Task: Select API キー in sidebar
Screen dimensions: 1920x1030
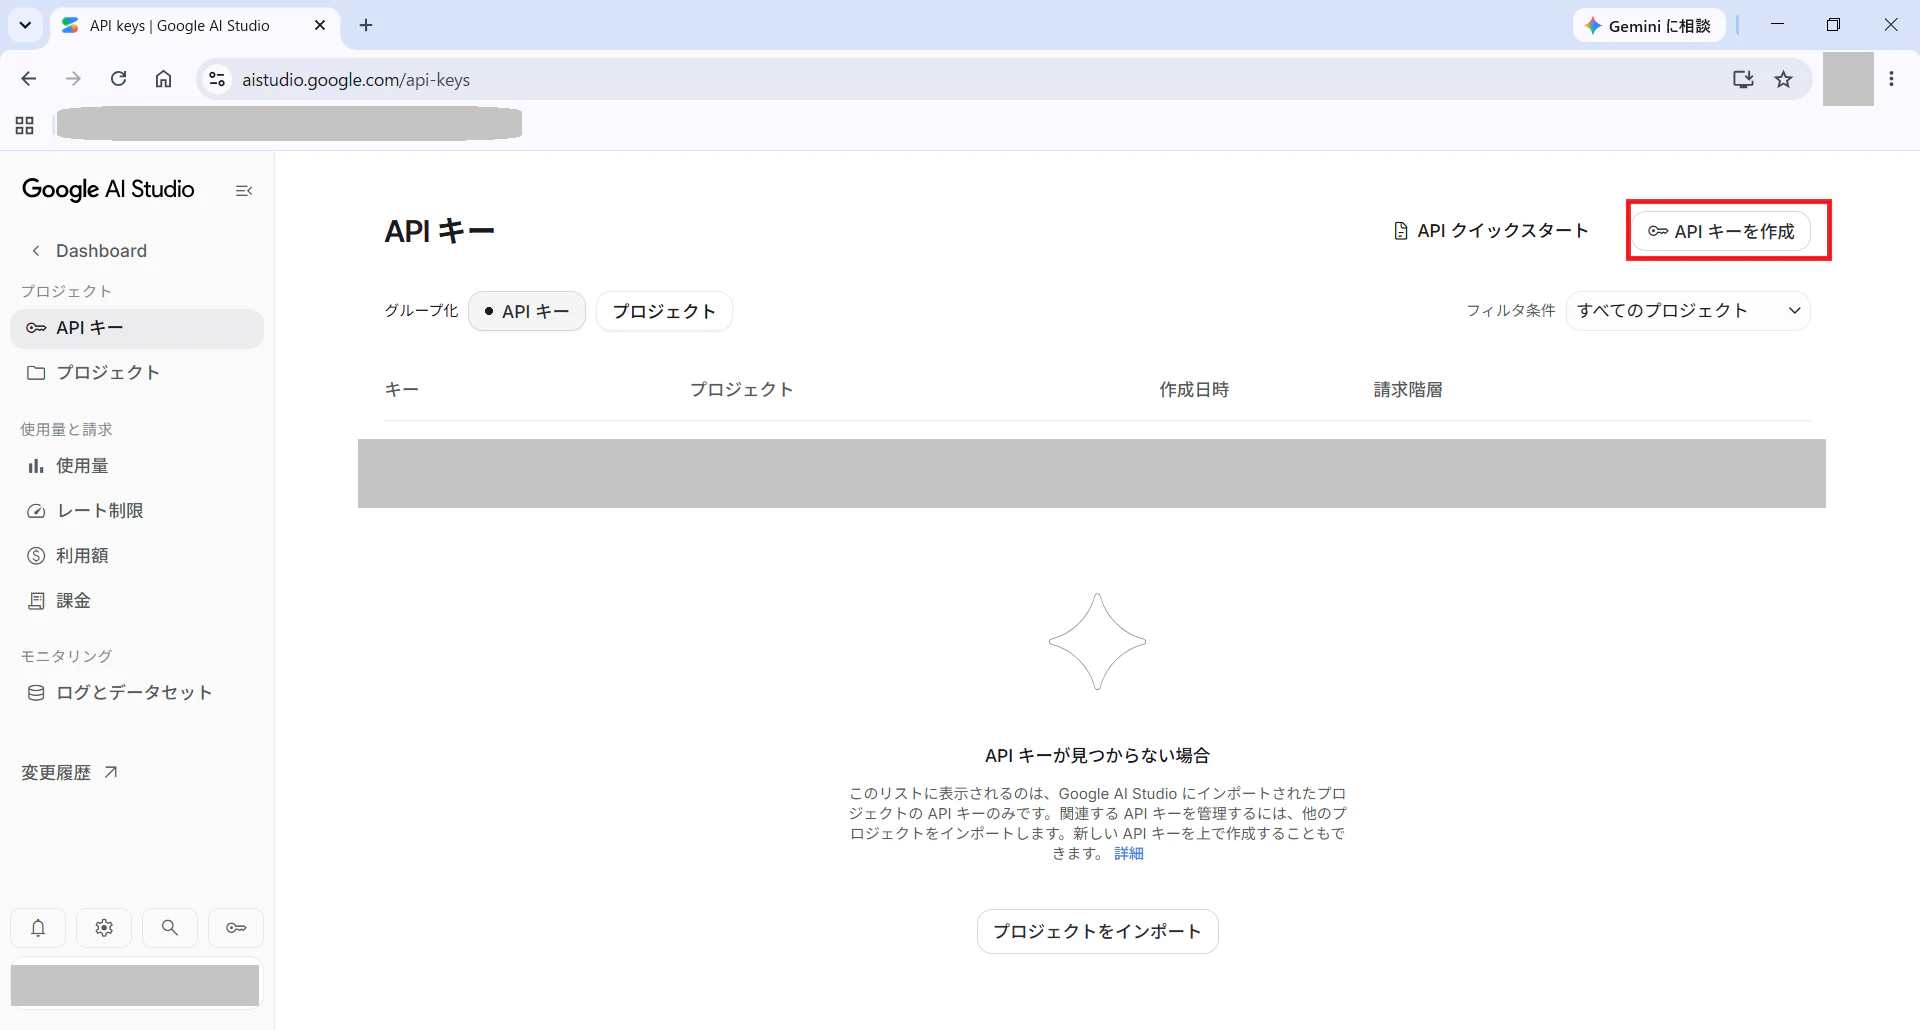Action: click(137, 328)
